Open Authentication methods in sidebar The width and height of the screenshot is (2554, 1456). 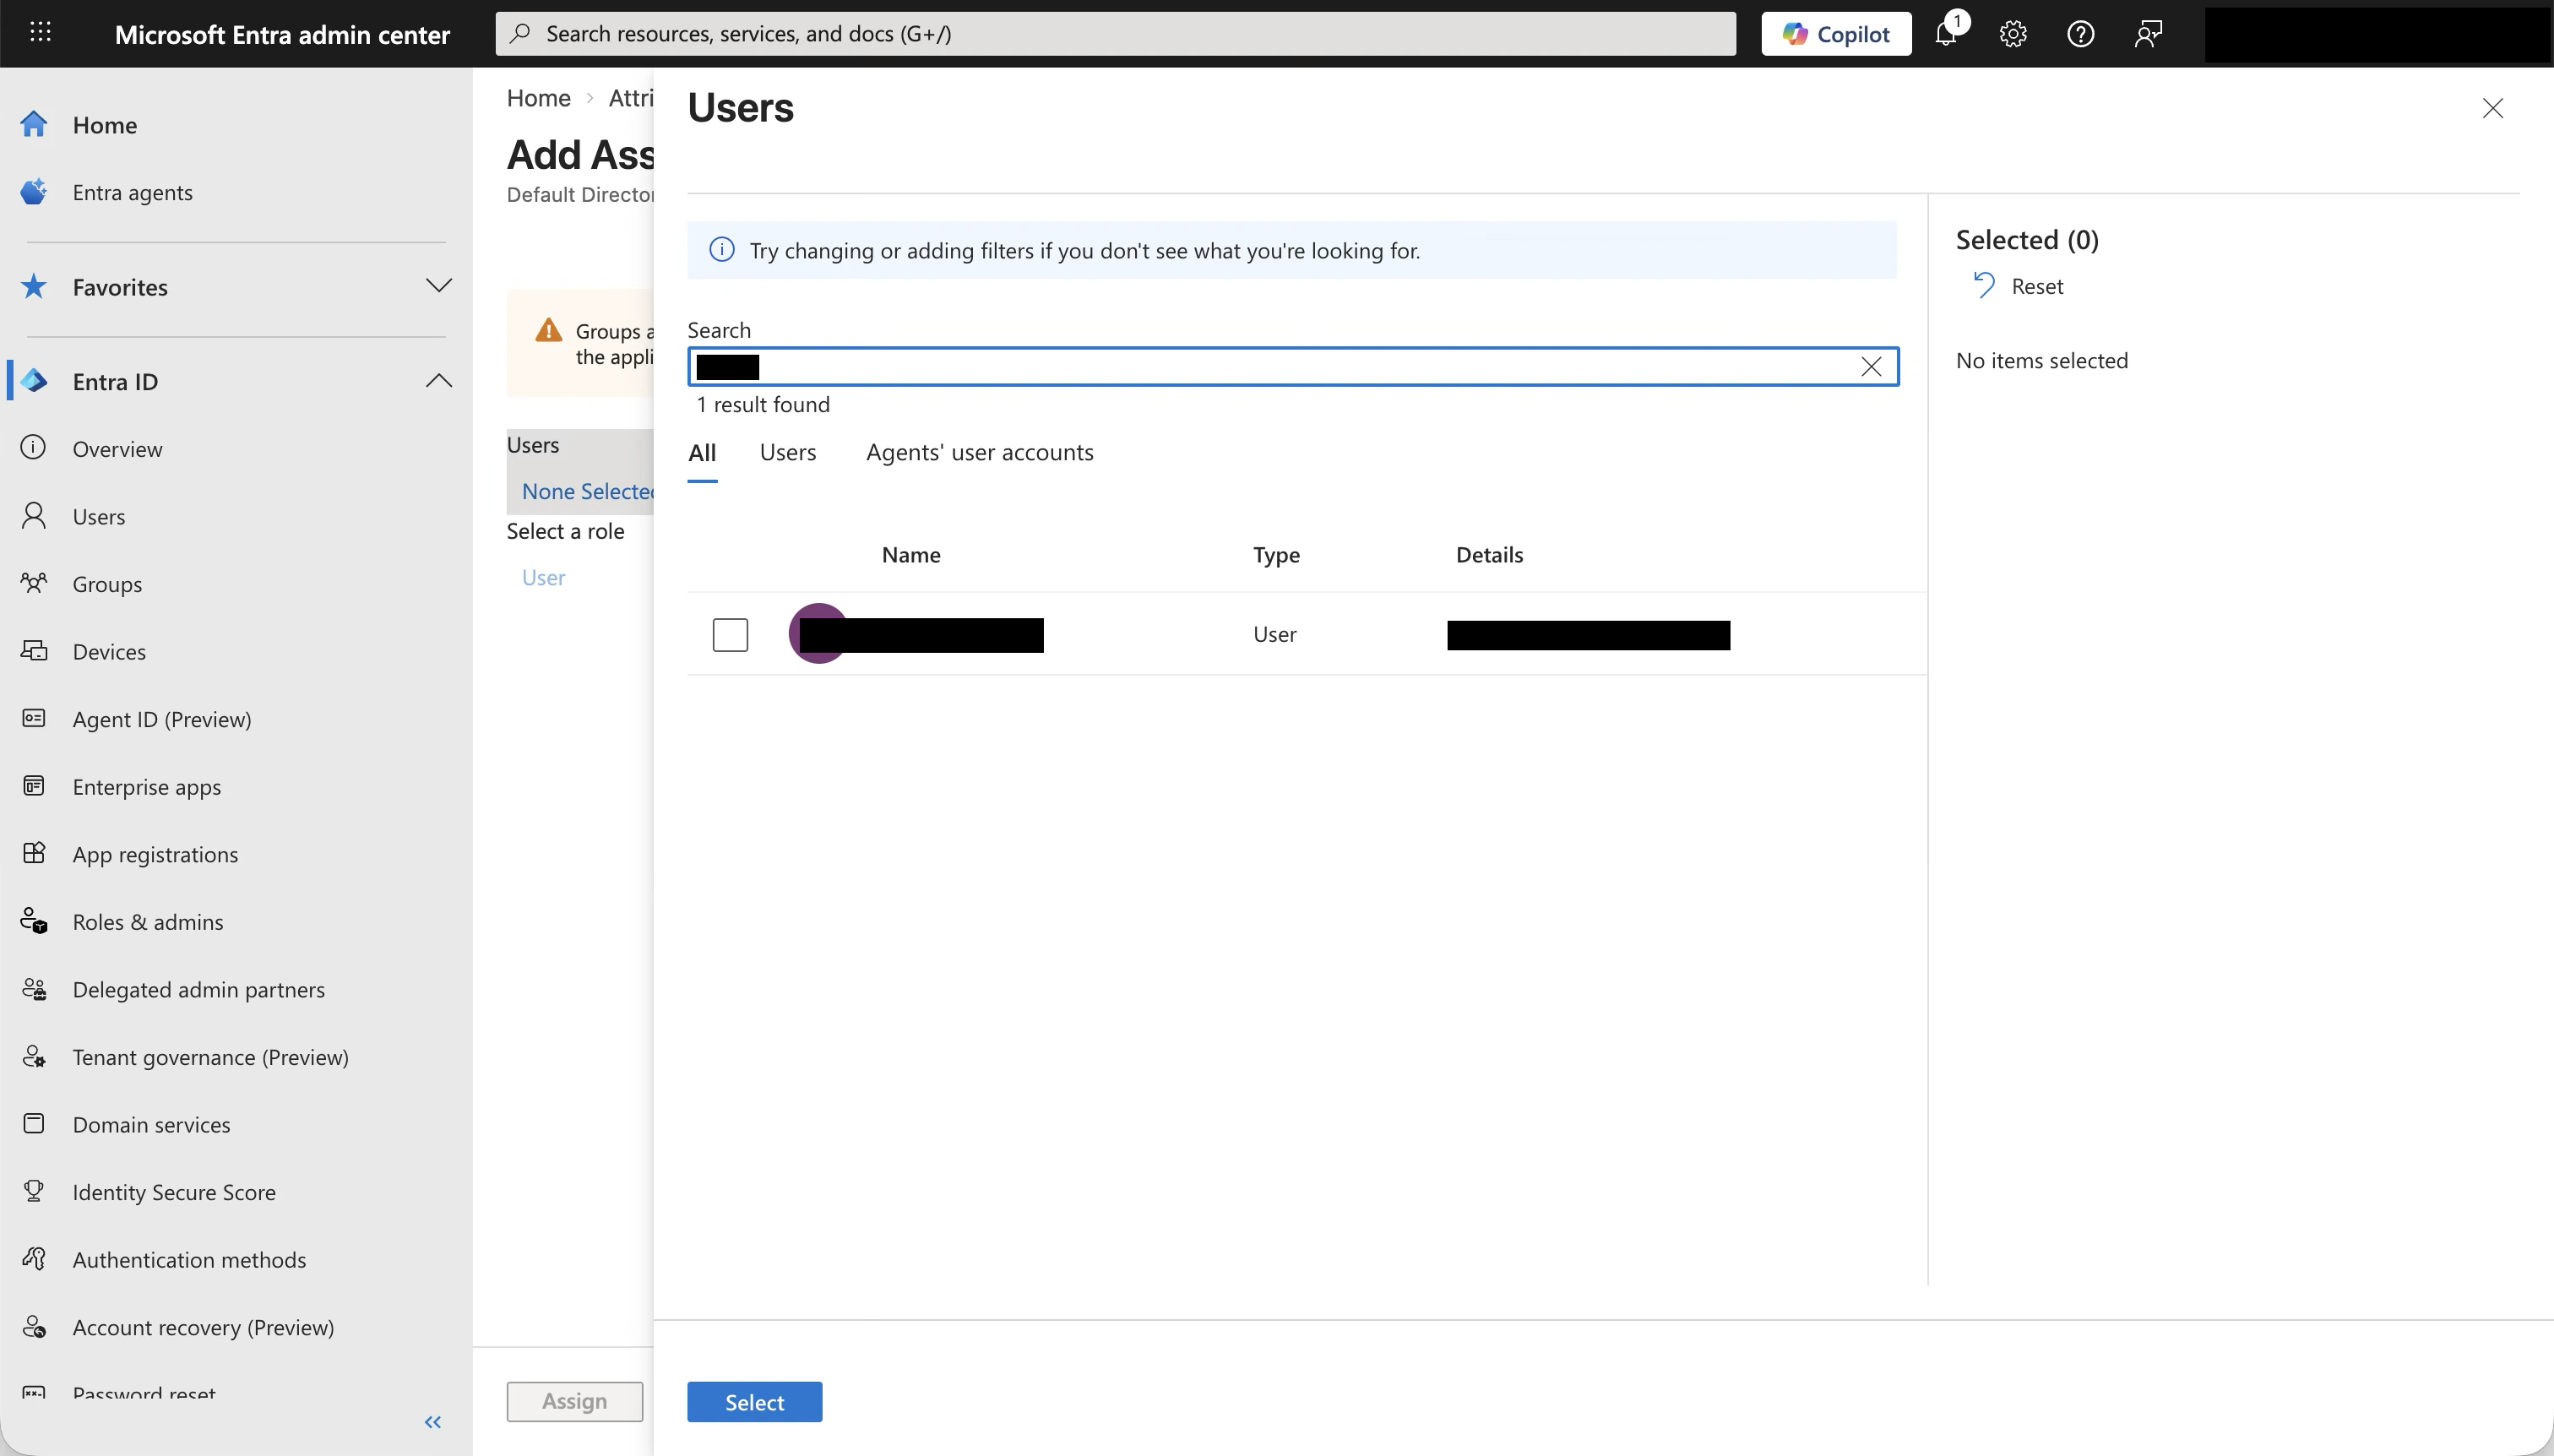tap(189, 1260)
